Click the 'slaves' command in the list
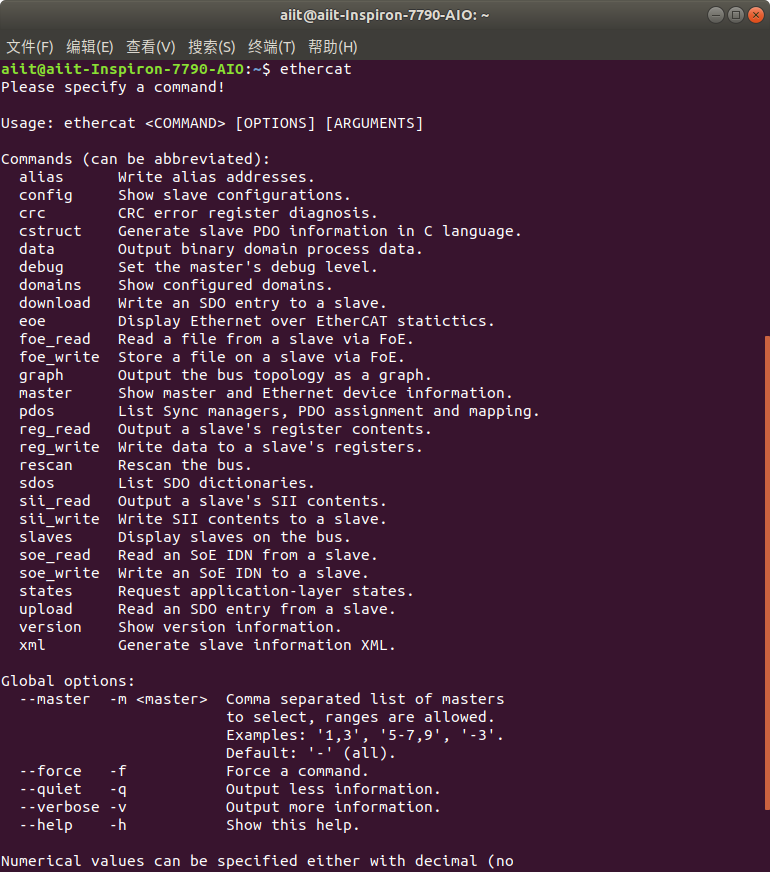Viewport: 770px width, 872px height. (46, 537)
